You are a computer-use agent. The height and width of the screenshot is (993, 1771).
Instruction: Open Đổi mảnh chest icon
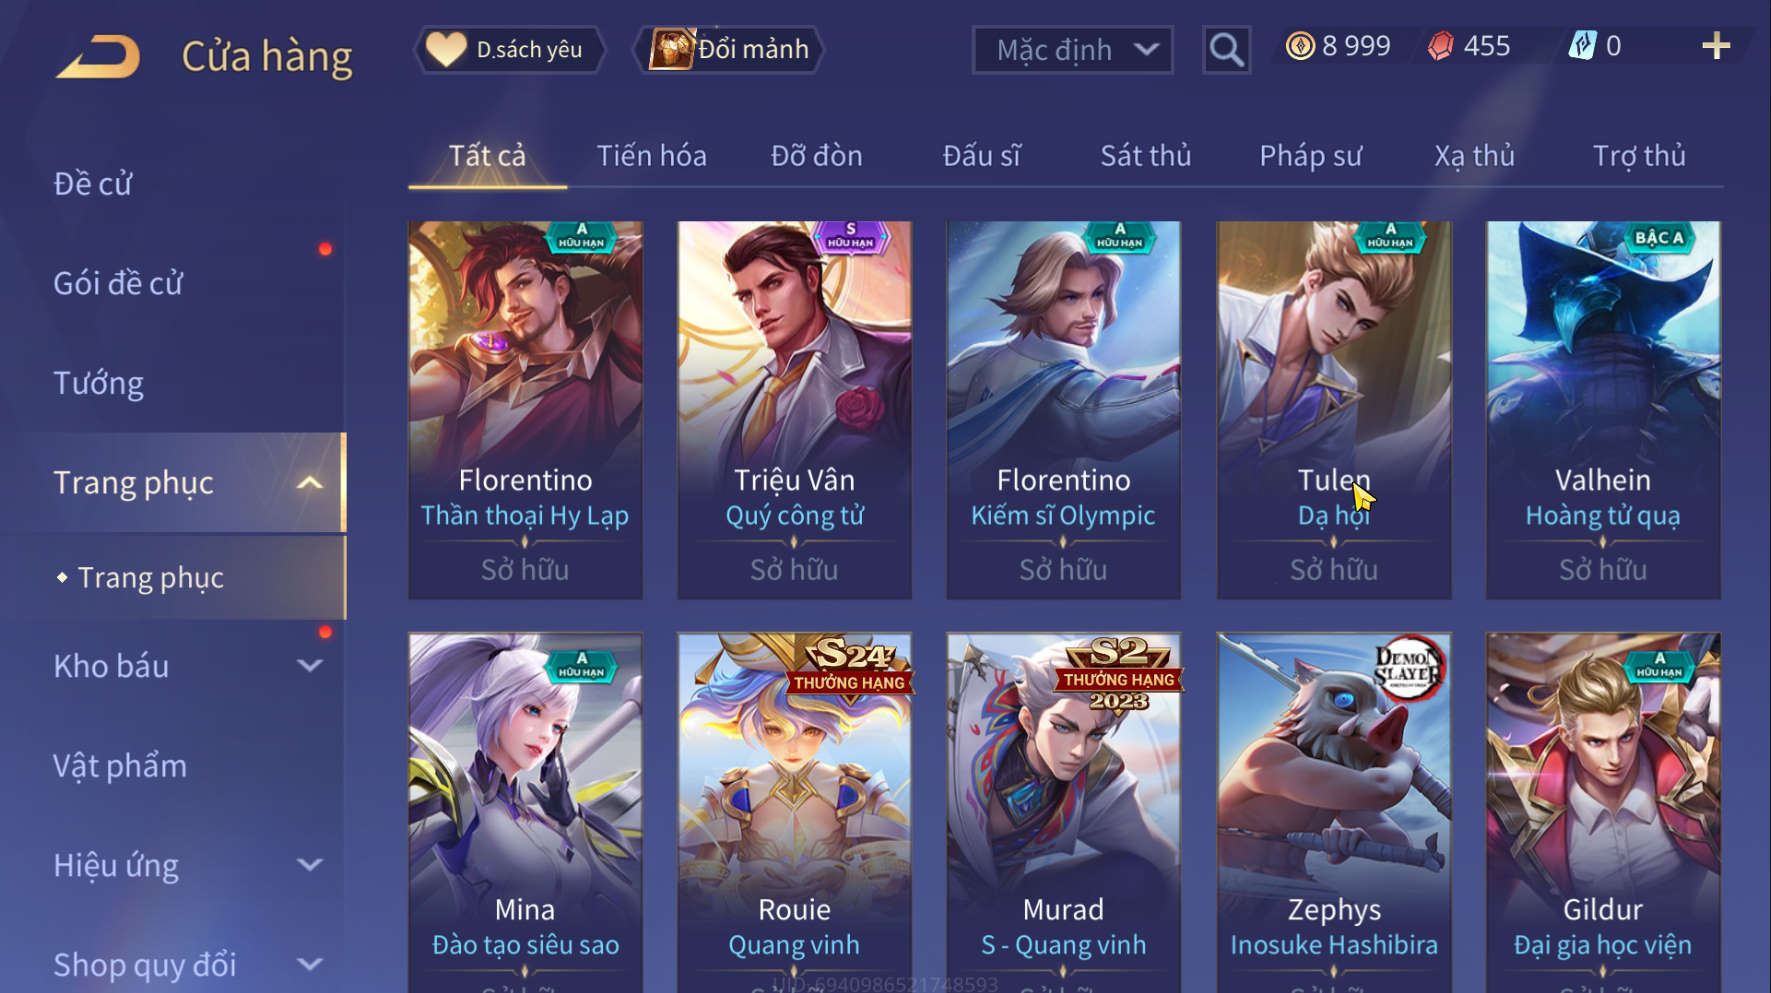click(x=729, y=49)
